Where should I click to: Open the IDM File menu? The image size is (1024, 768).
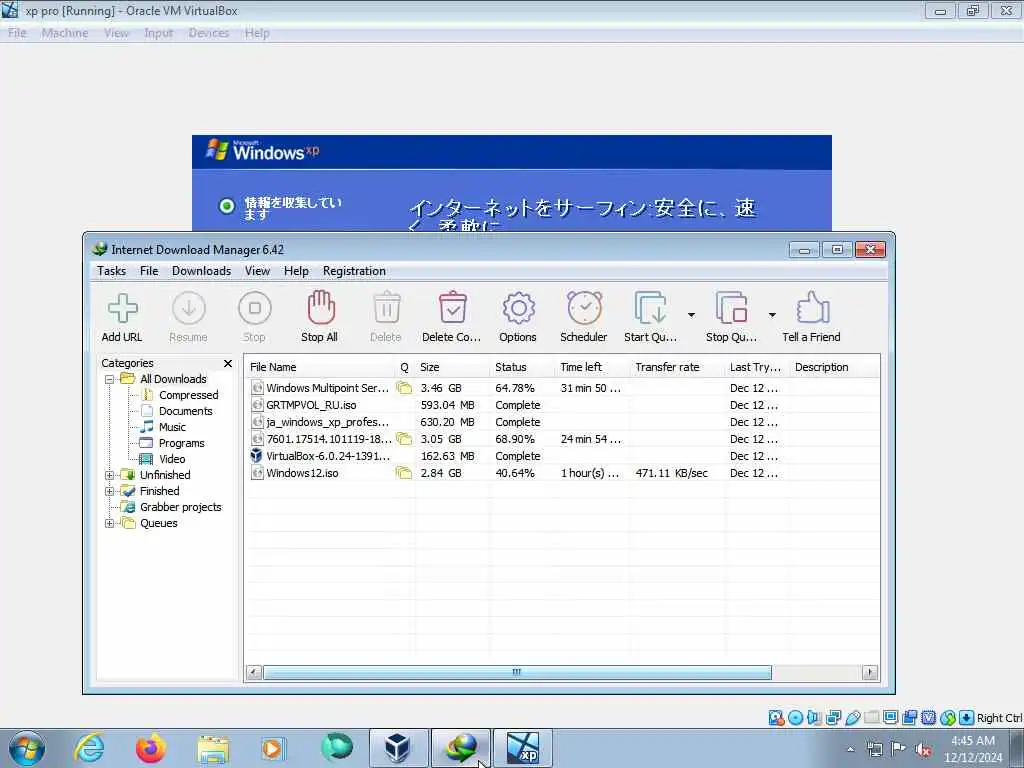(x=149, y=271)
